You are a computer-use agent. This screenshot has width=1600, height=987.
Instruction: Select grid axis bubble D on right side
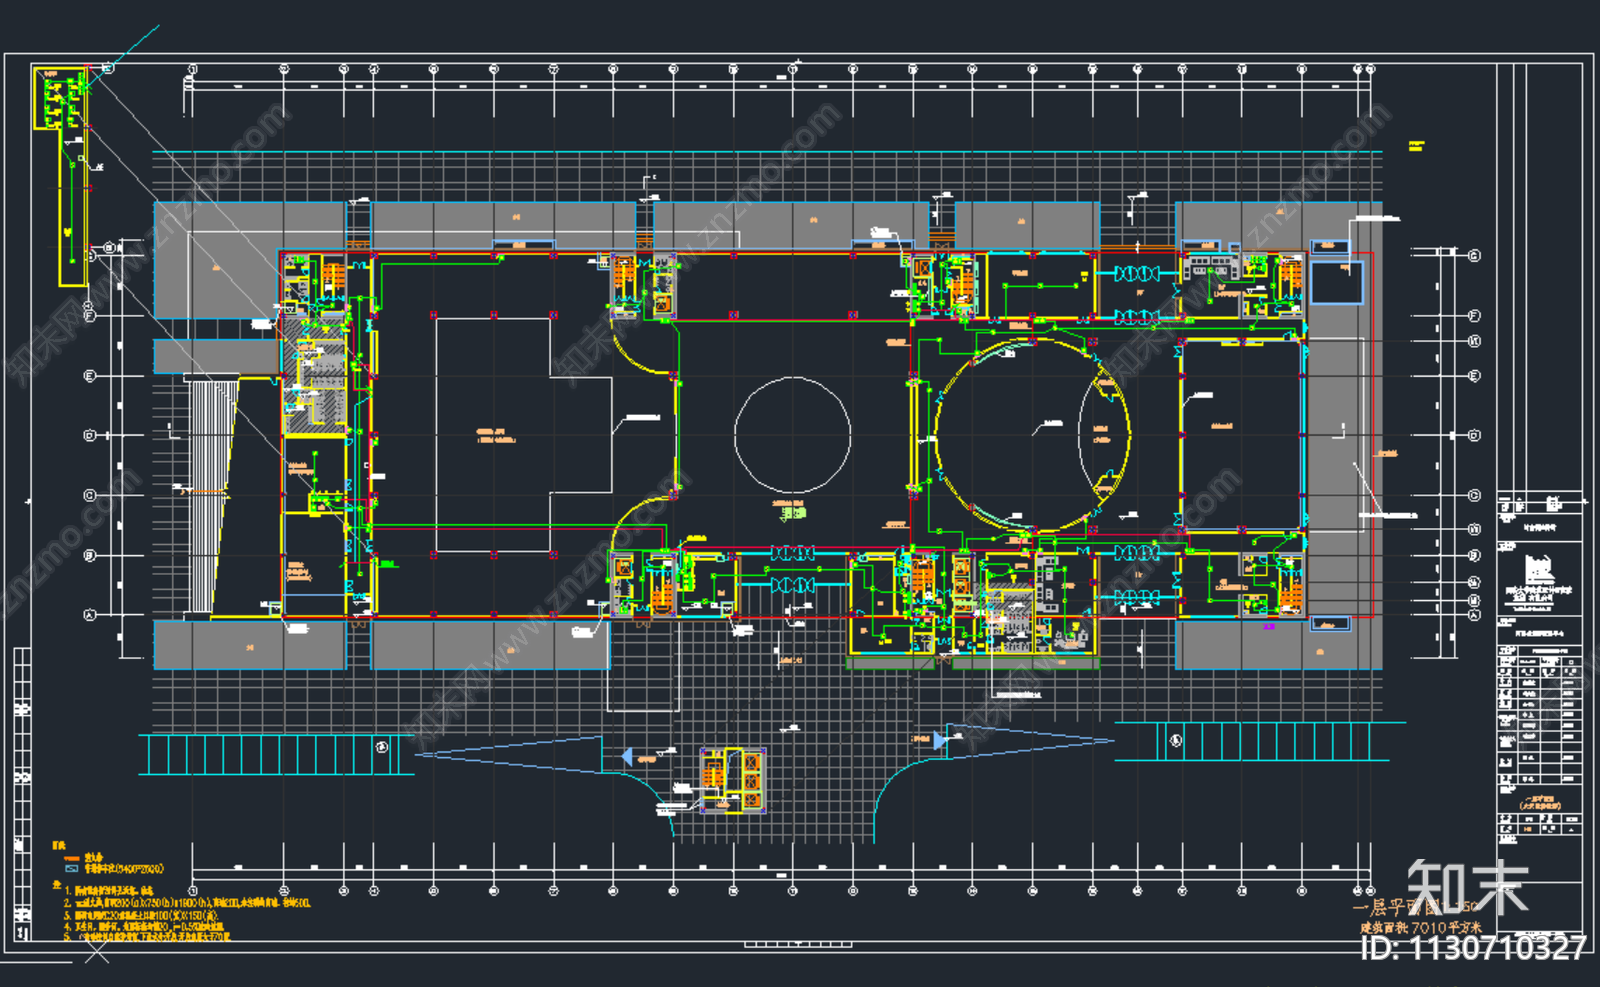(x=1474, y=436)
